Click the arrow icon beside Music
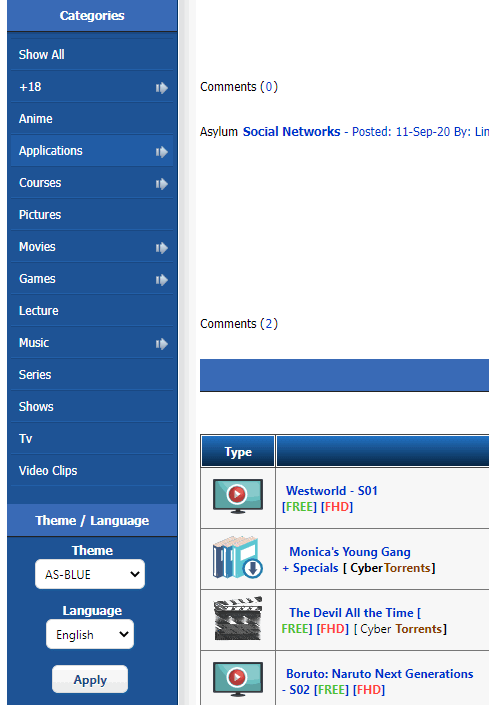Viewport: 489px width, 705px height. click(162, 344)
